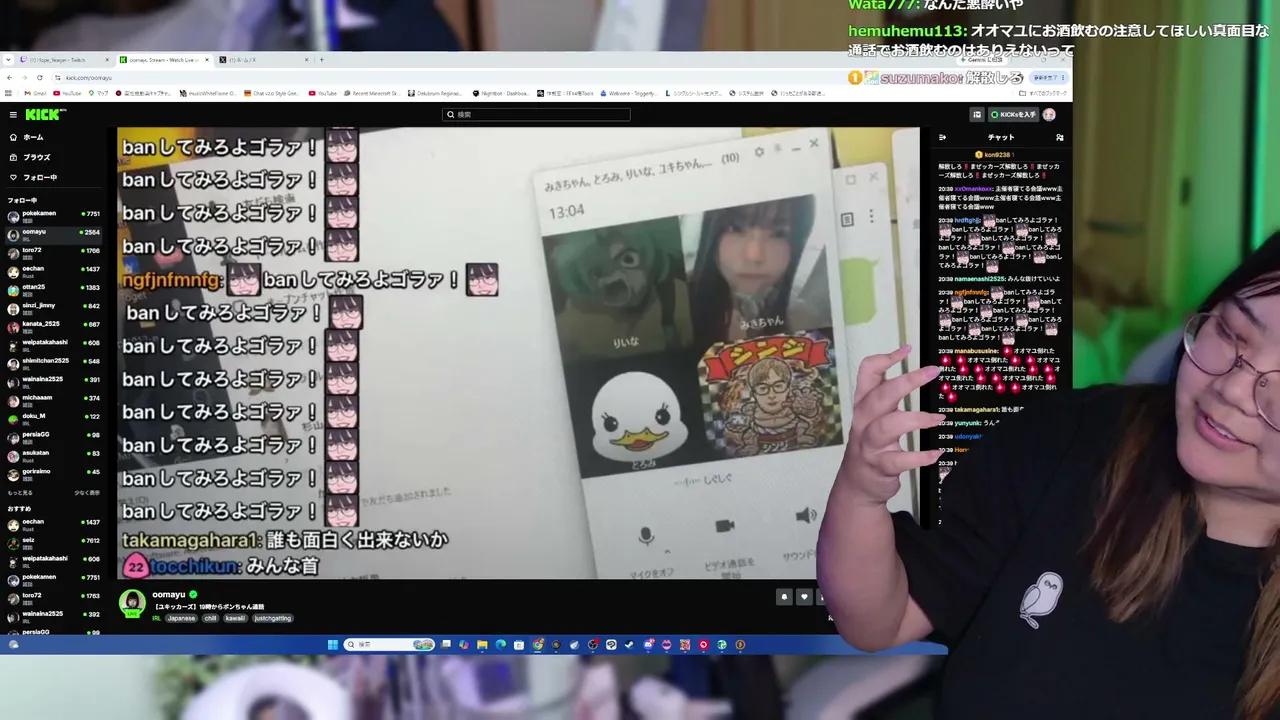Open ブラウズ in Kick sidebar
The width and height of the screenshot is (1280, 720).
coord(52,157)
